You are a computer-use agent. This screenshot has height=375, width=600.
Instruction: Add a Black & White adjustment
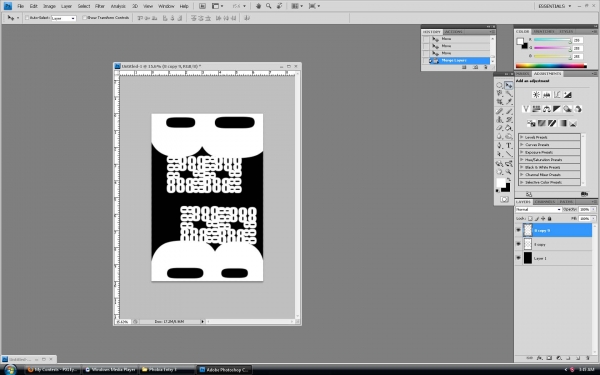(x=557, y=109)
